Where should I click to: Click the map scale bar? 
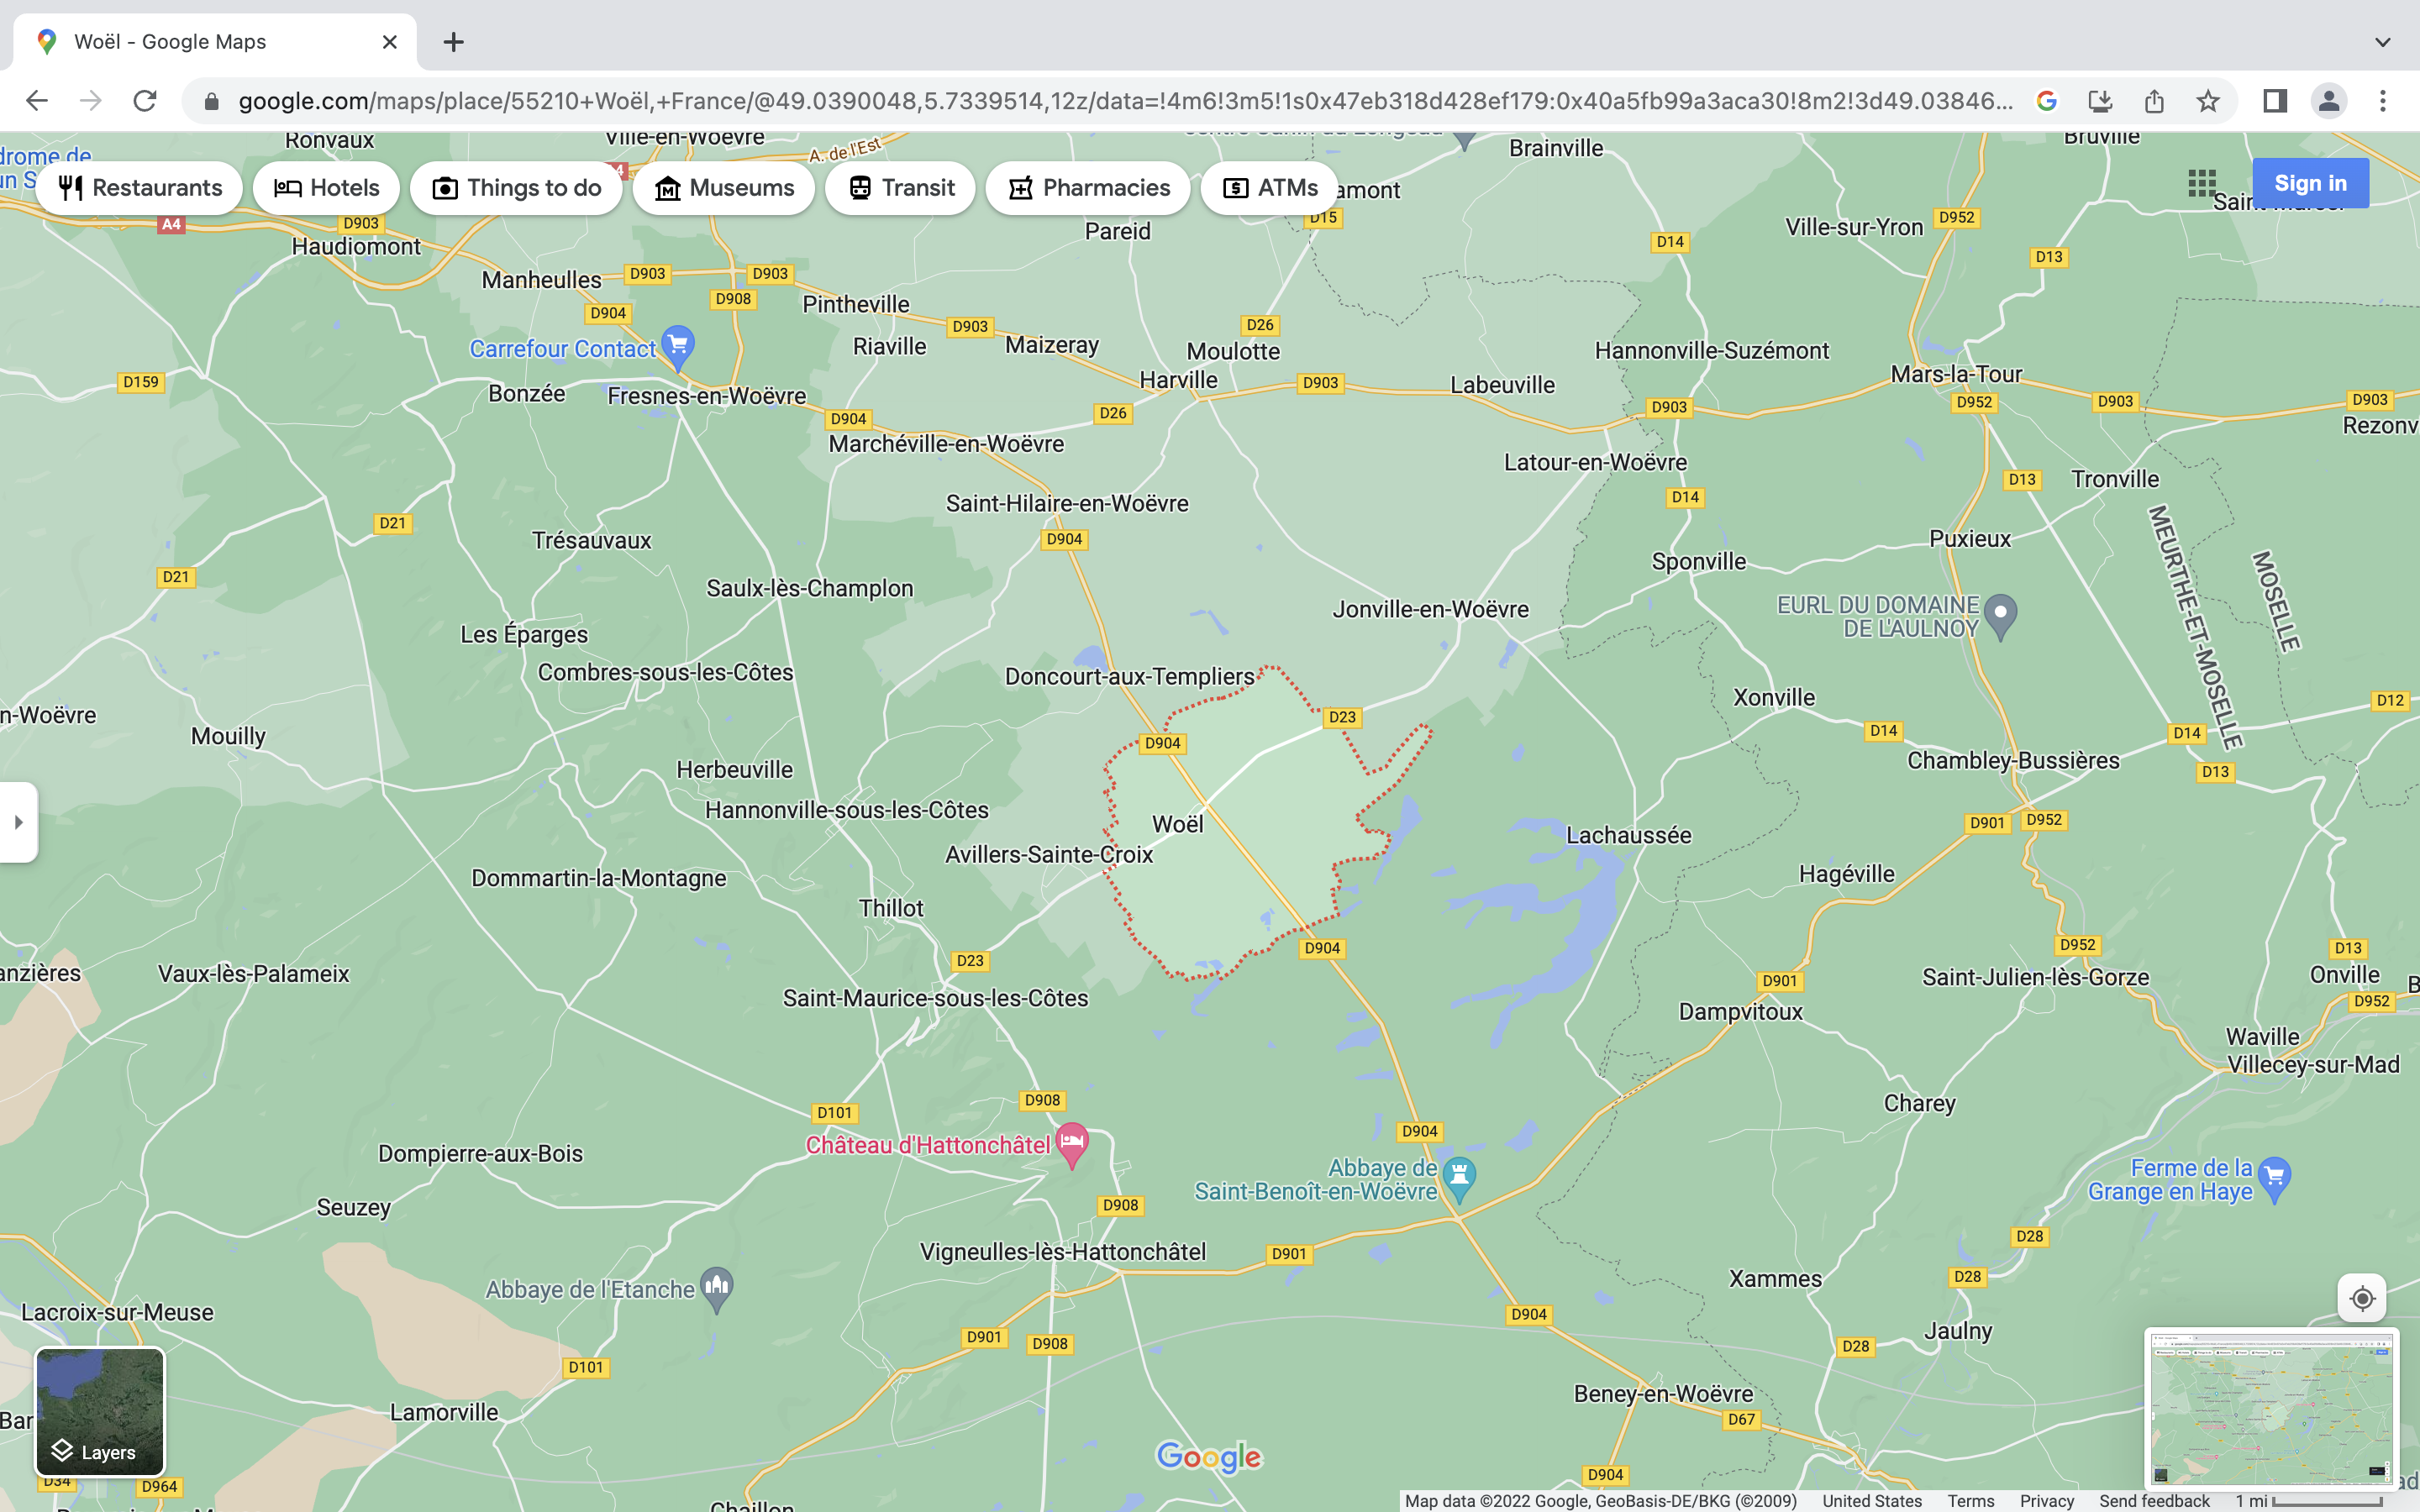coord(2325,1501)
